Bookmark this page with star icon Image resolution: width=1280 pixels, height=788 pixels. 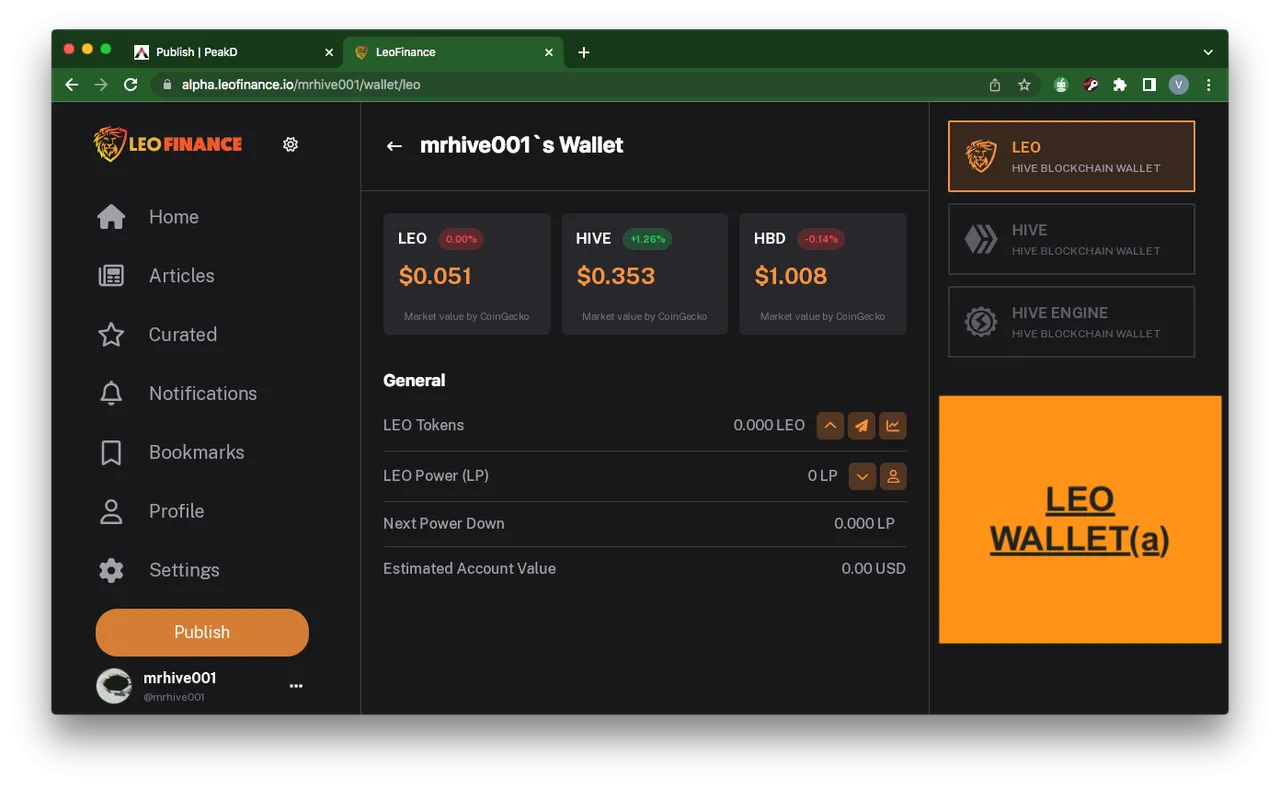point(1024,85)
